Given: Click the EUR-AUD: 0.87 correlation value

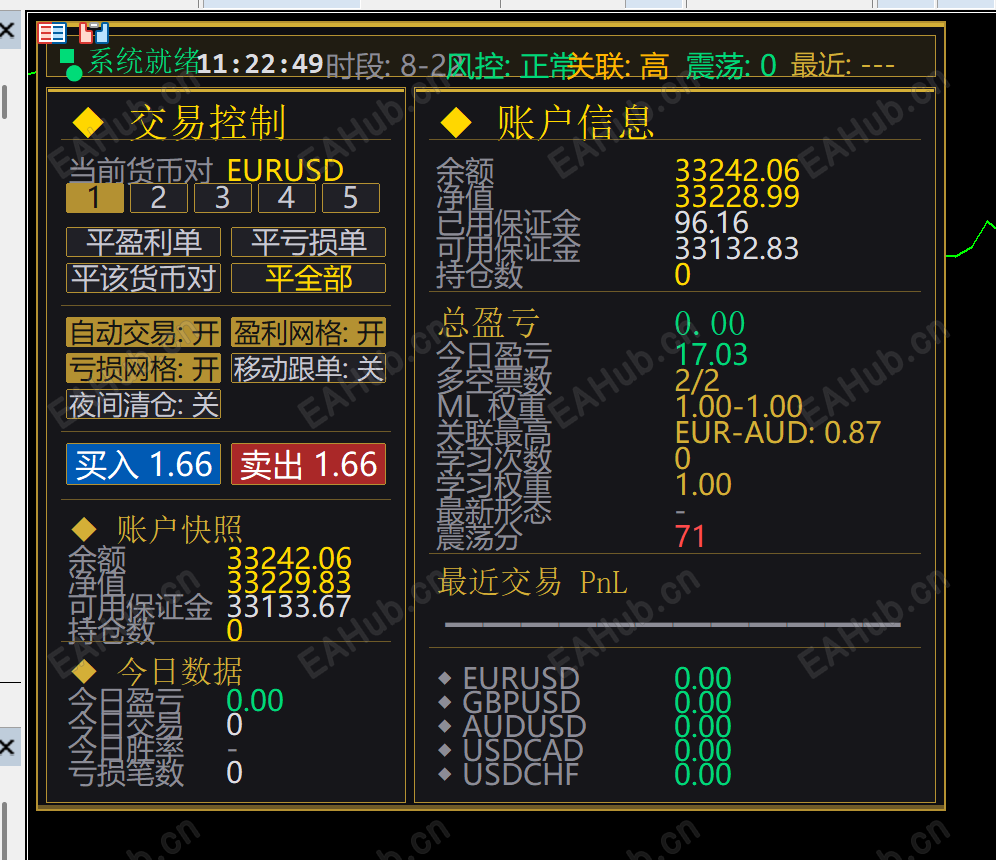Looking at the screenshot, I should coord(777,433).
